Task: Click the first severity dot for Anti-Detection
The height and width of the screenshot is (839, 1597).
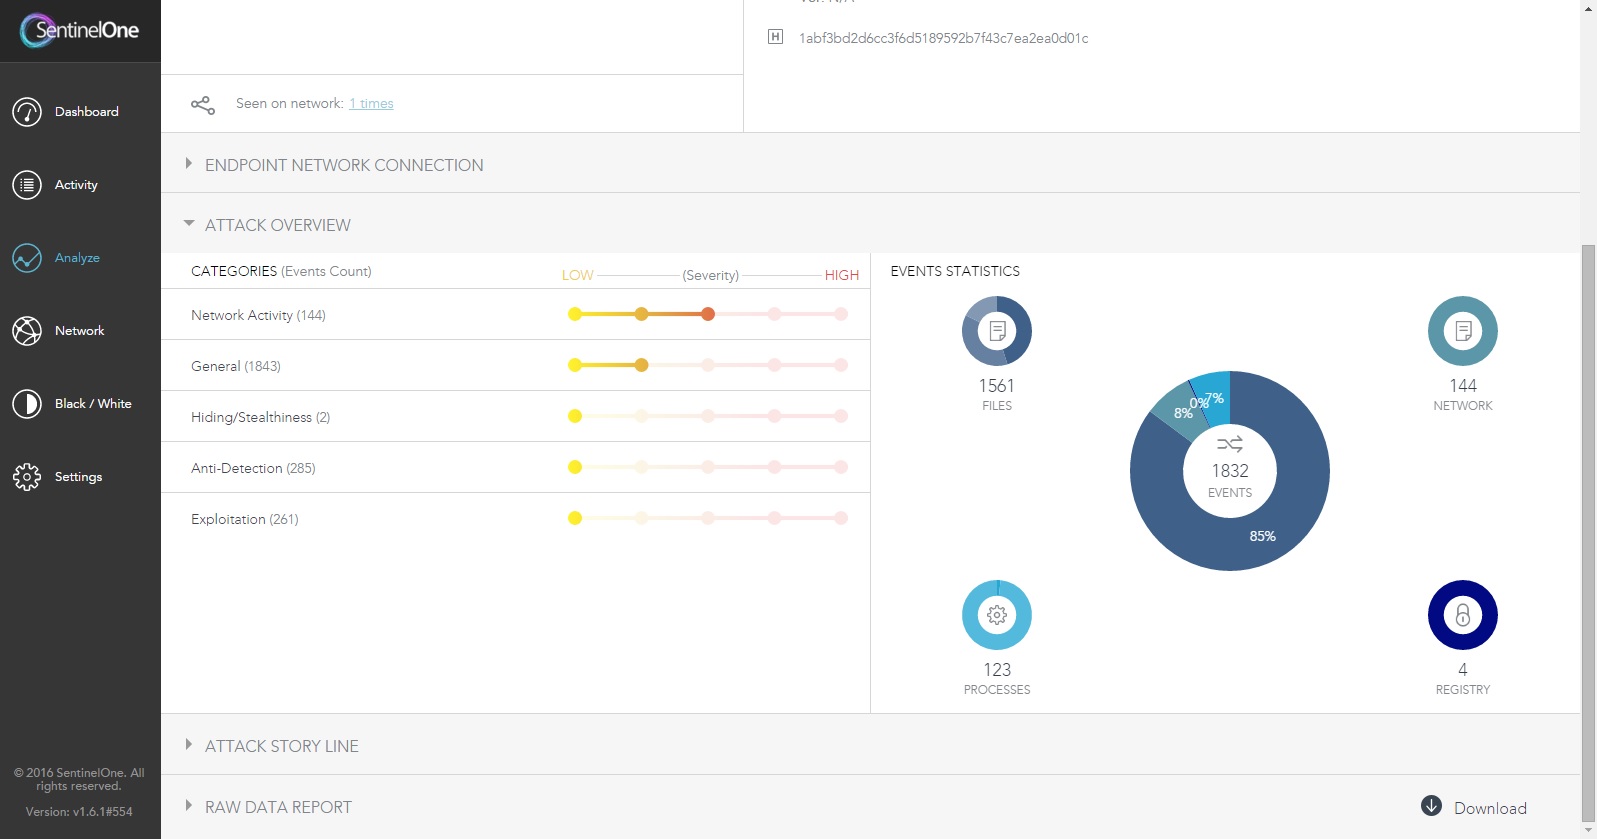Action: pos(575,467)
